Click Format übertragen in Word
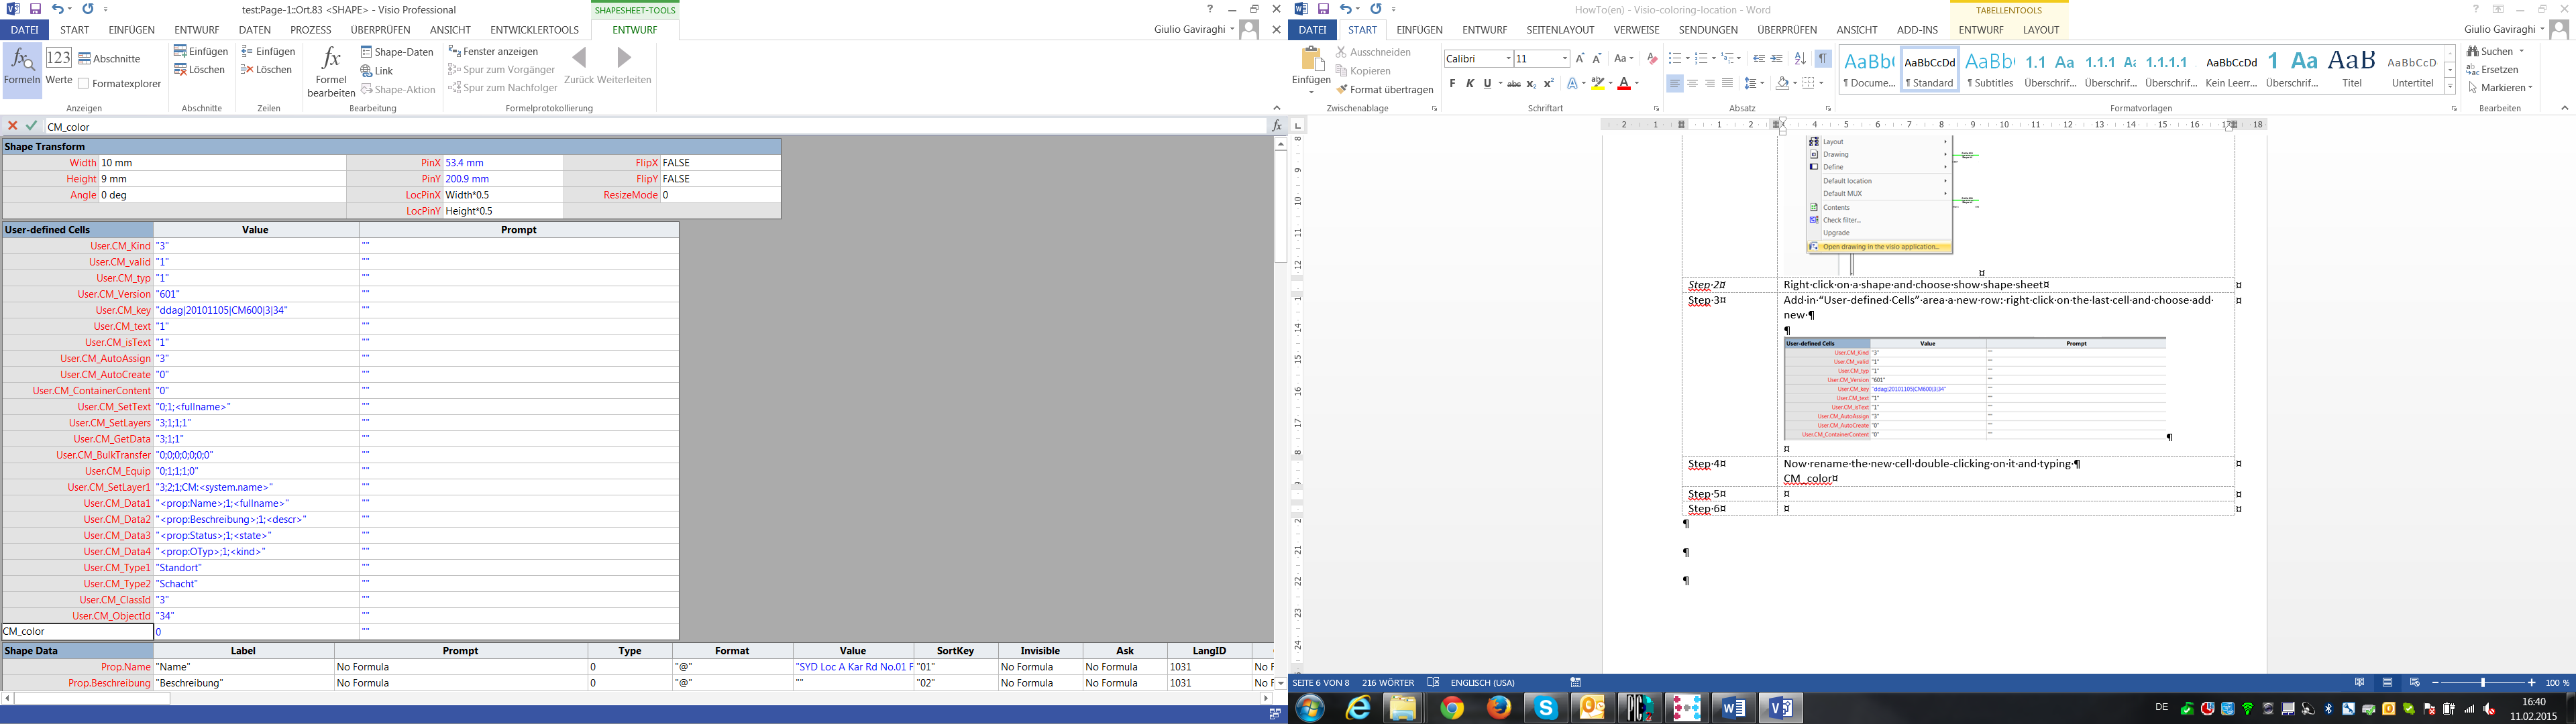2576x724 pixels. [1385, 90]
